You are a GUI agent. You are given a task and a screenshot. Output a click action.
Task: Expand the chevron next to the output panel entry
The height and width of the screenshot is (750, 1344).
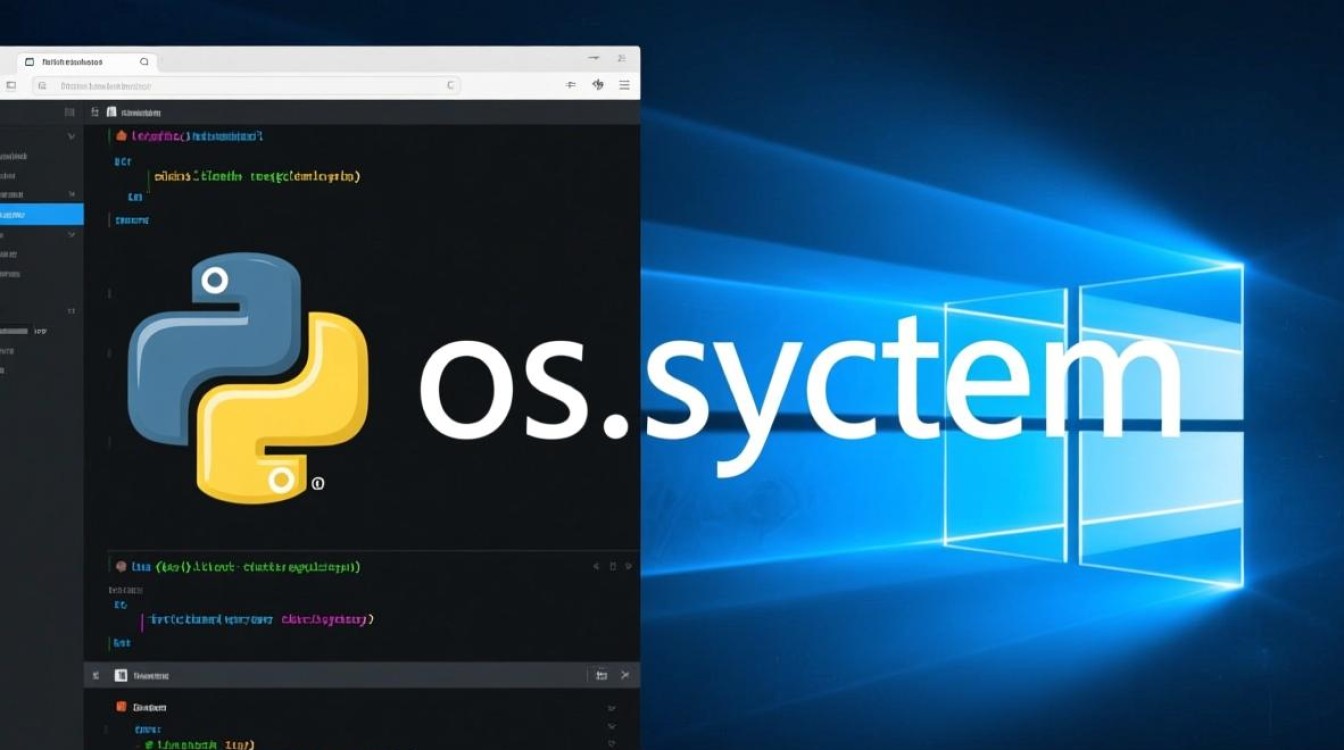pyautogui.click(x=612, y=706)
